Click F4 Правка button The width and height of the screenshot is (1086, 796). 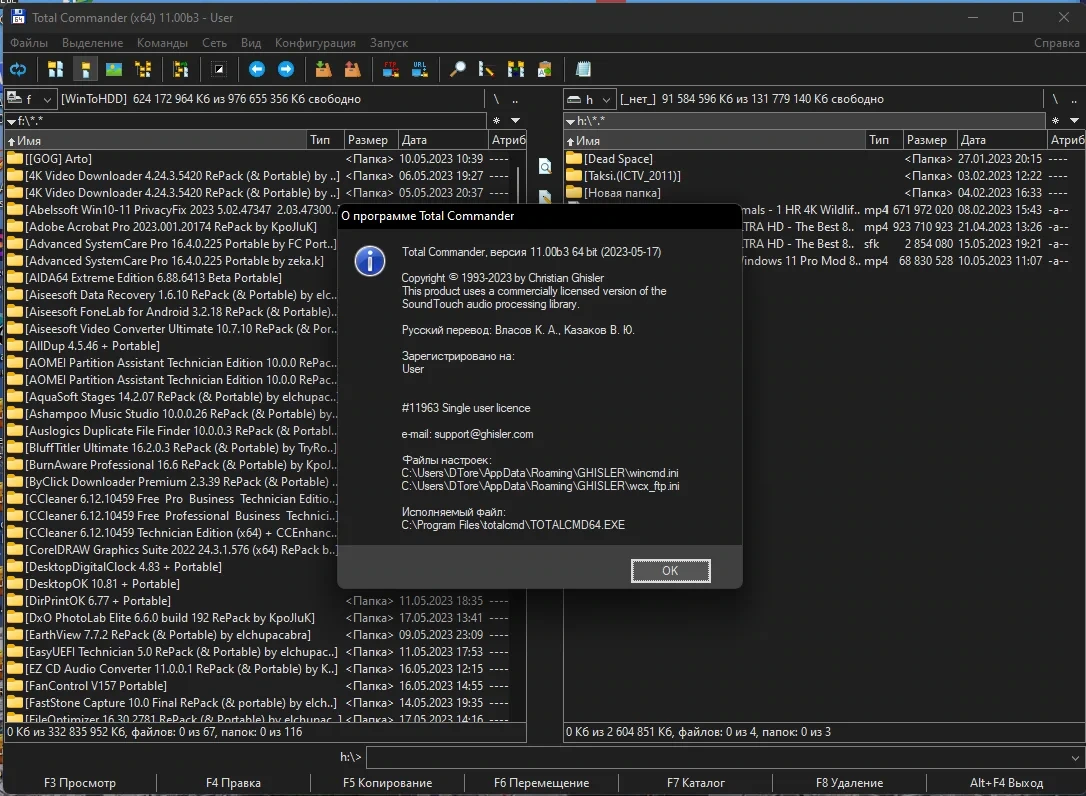click(233, 783)
